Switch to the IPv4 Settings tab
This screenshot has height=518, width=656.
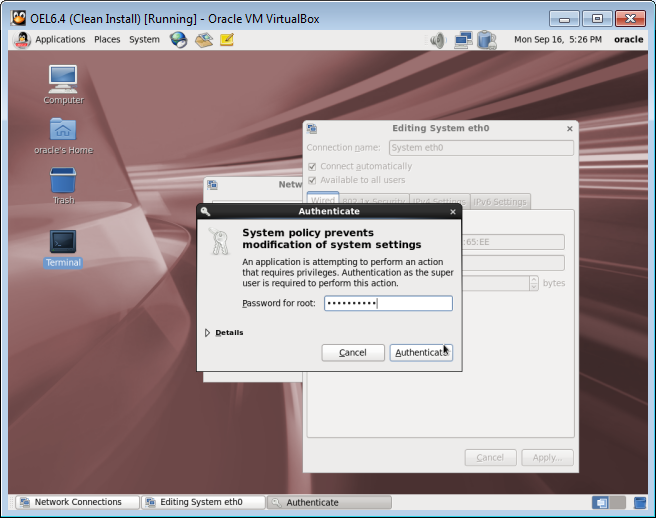(439, 202)
